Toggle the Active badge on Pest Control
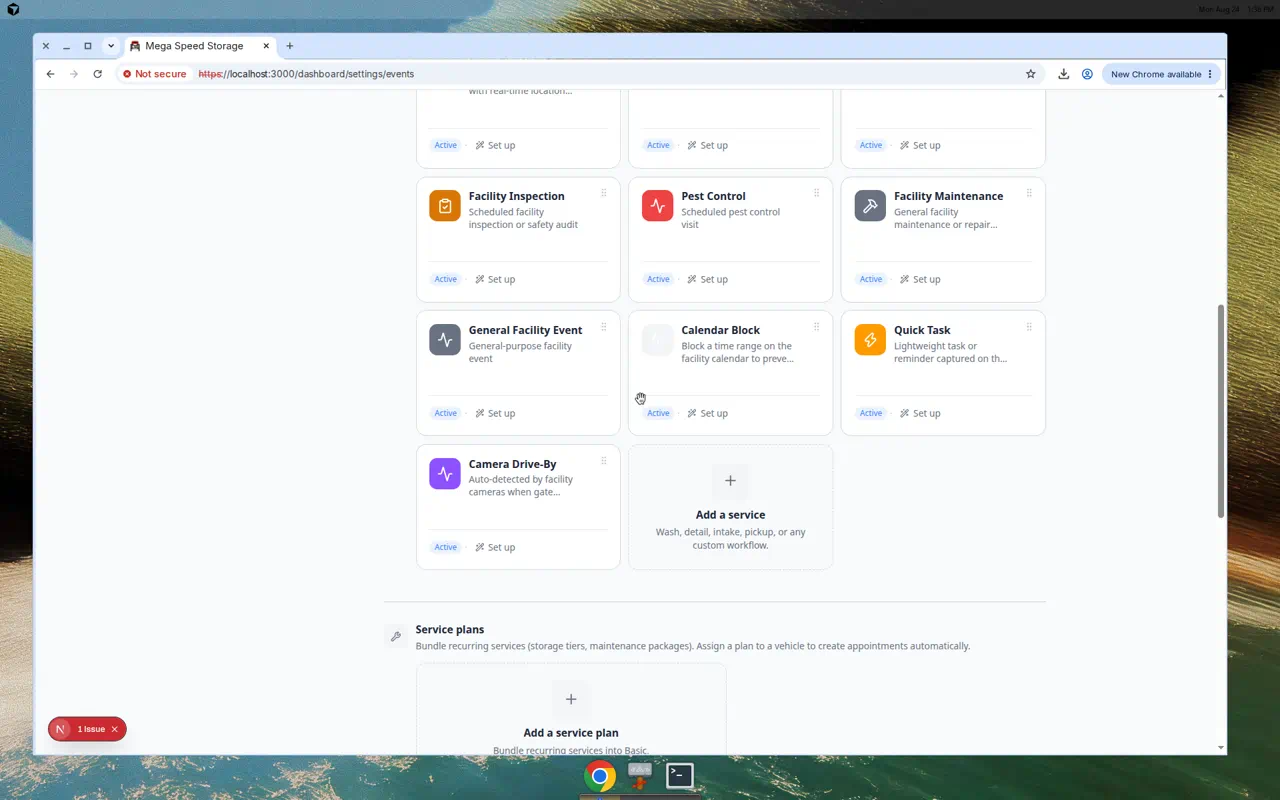Image resolution: width=1280 pixels, height=800 pixels. pos(658,279)
